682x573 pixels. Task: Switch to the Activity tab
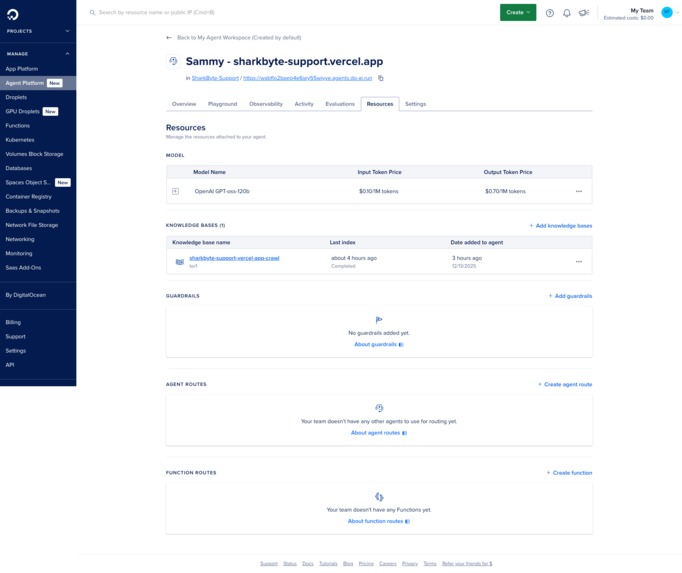coord(304,104)
